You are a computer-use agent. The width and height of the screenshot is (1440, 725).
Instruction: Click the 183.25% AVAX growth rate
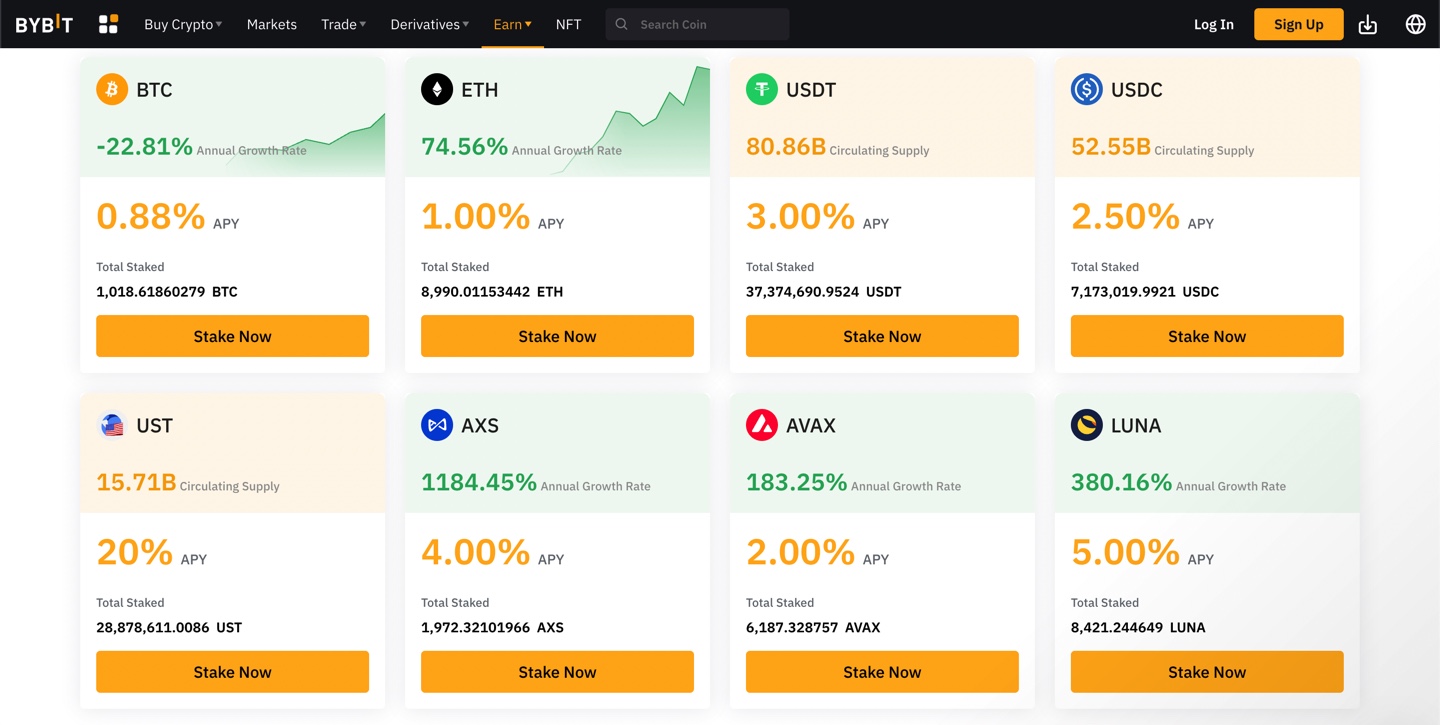(x=797, y=482)
